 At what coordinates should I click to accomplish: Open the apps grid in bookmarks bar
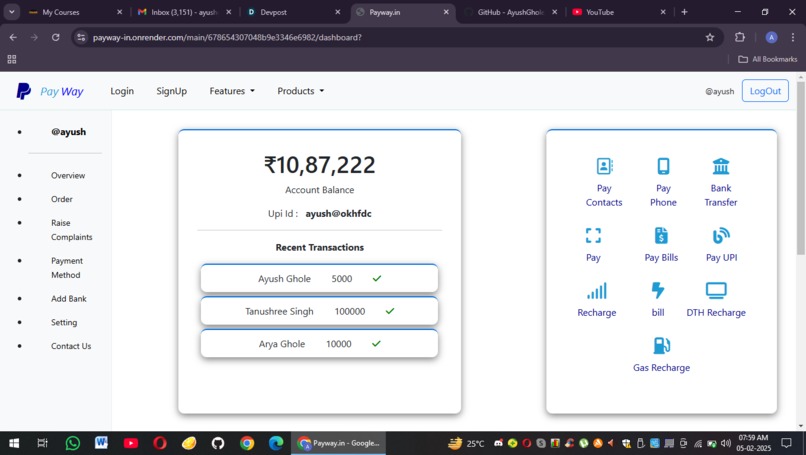pos(12,59)
